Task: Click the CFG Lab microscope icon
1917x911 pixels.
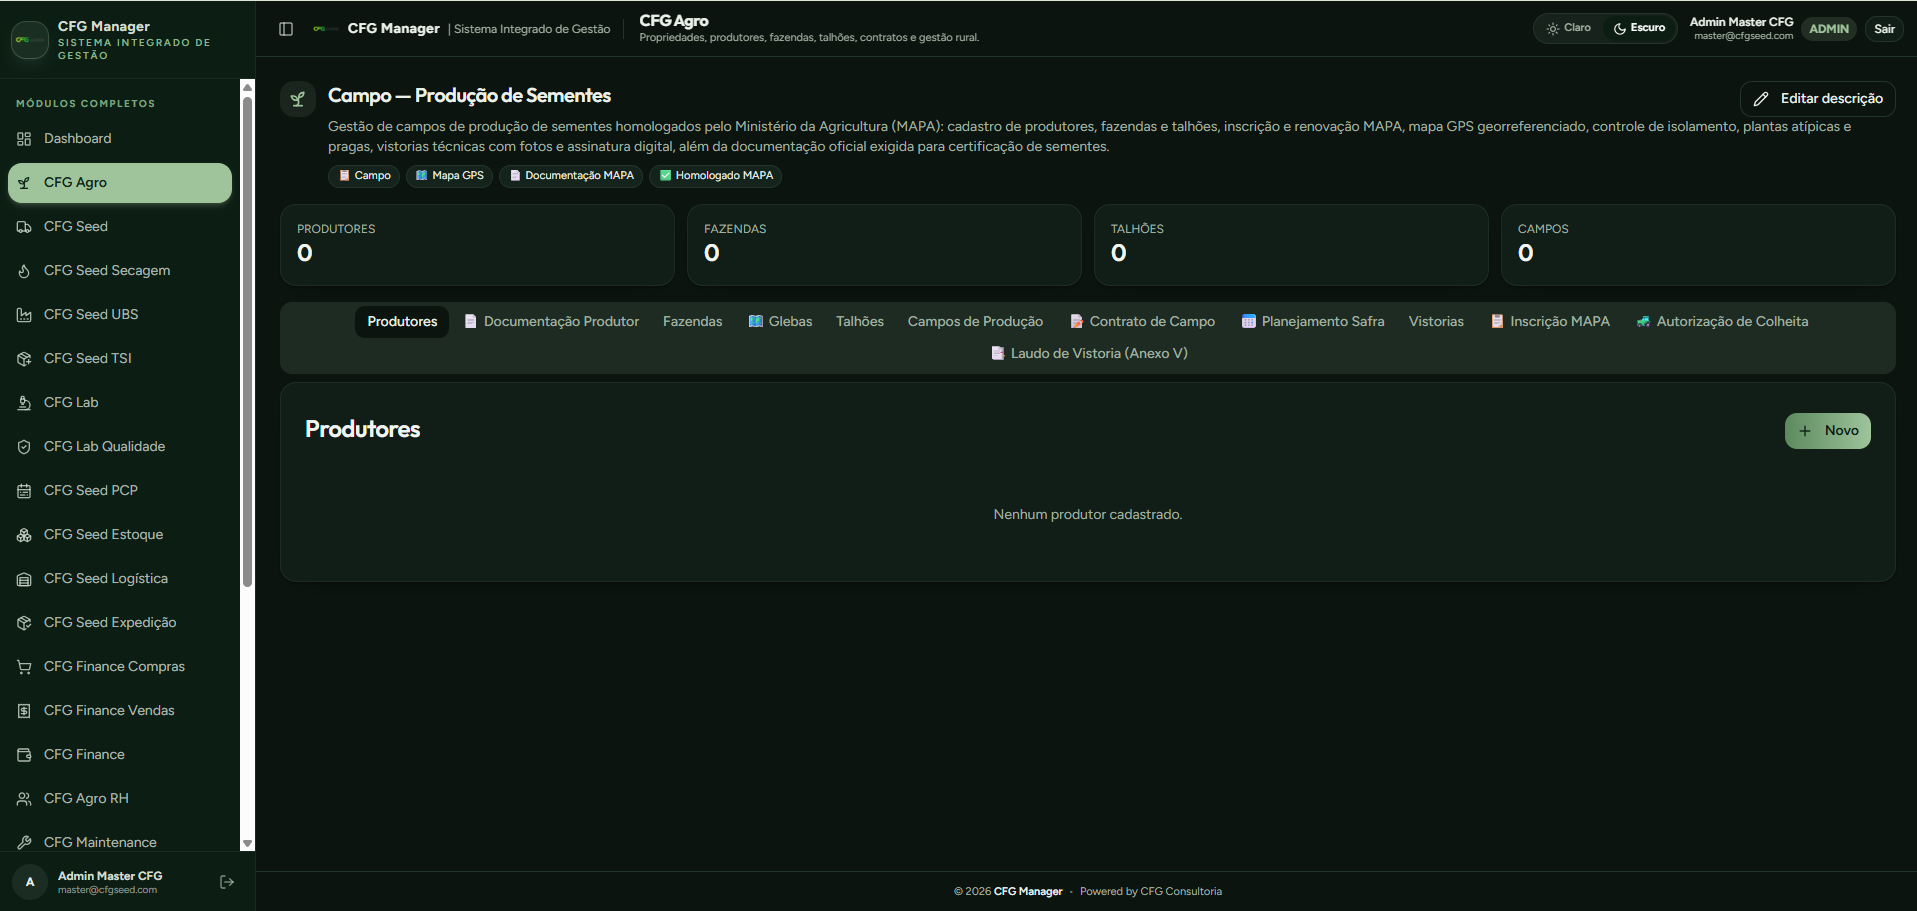Action: click(24, 403)
